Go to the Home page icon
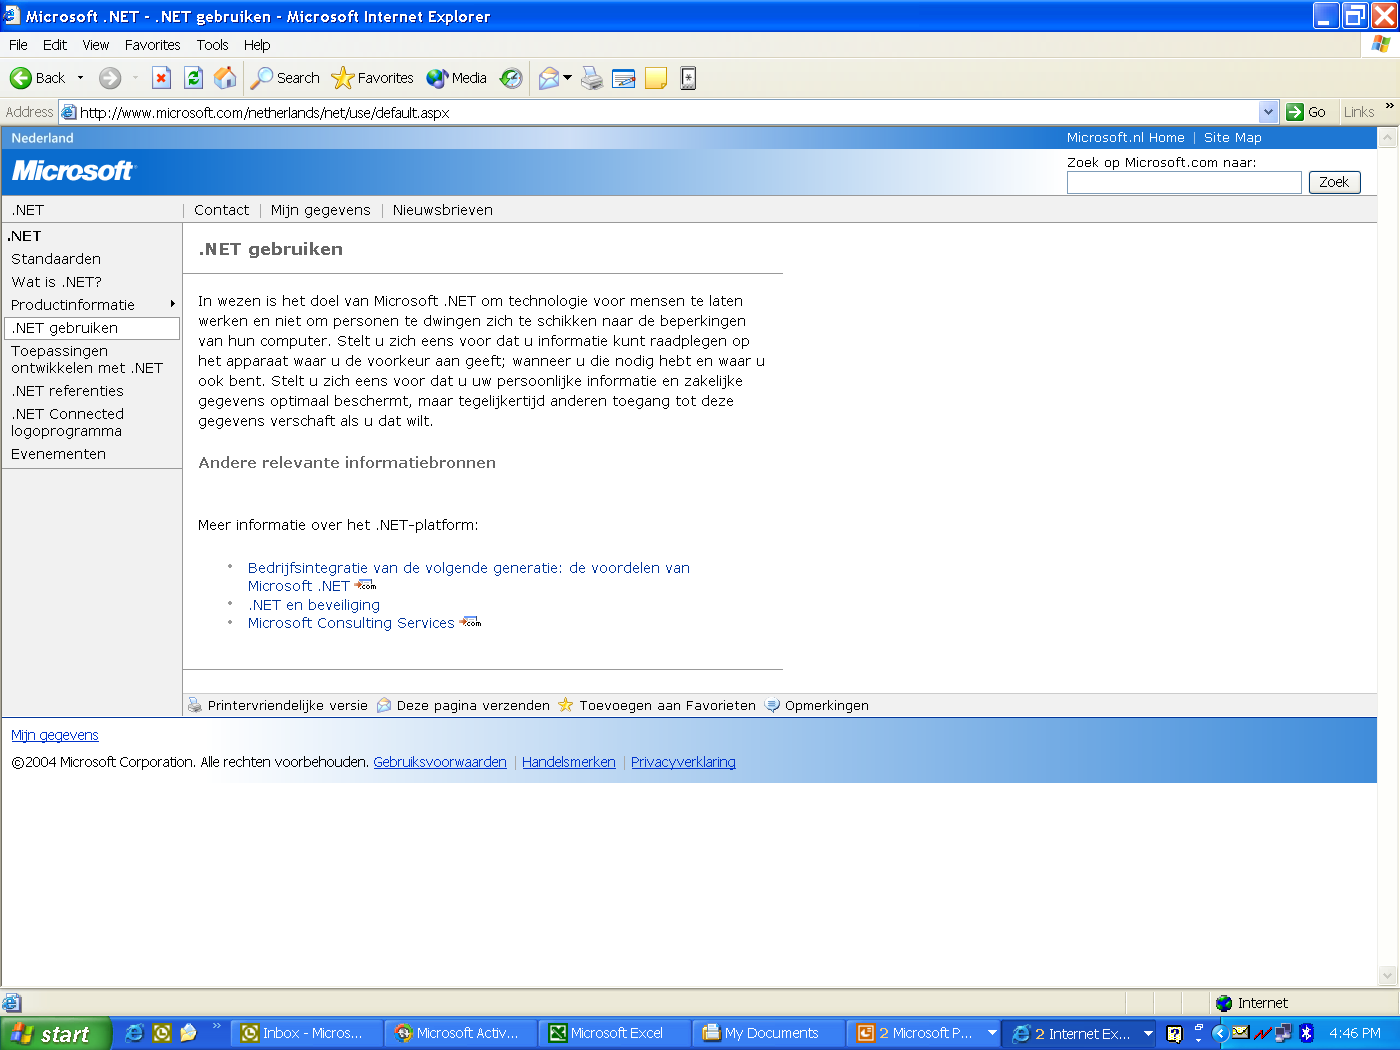The height and width of the screenshot is (1050, 1400). [x=226, y=78]
